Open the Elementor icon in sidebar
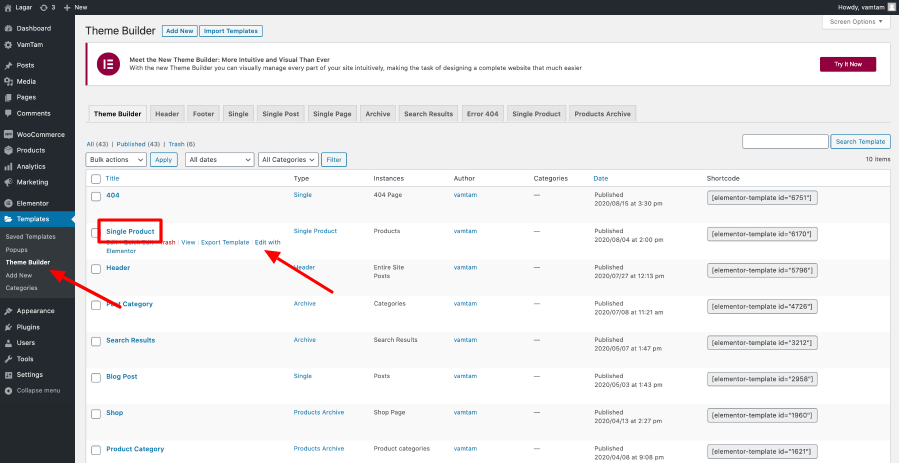 click(8, 203)
